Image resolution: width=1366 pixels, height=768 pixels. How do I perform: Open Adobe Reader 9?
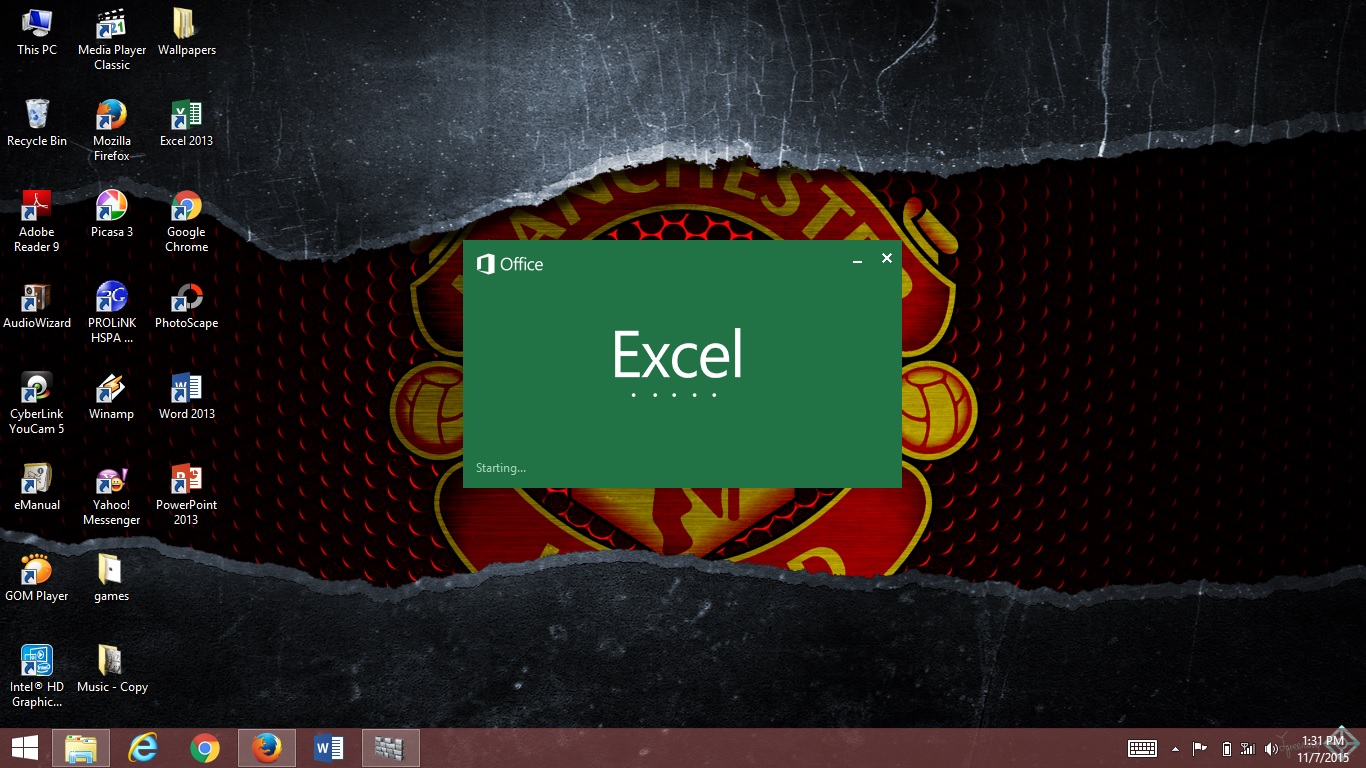coord(37,206)
